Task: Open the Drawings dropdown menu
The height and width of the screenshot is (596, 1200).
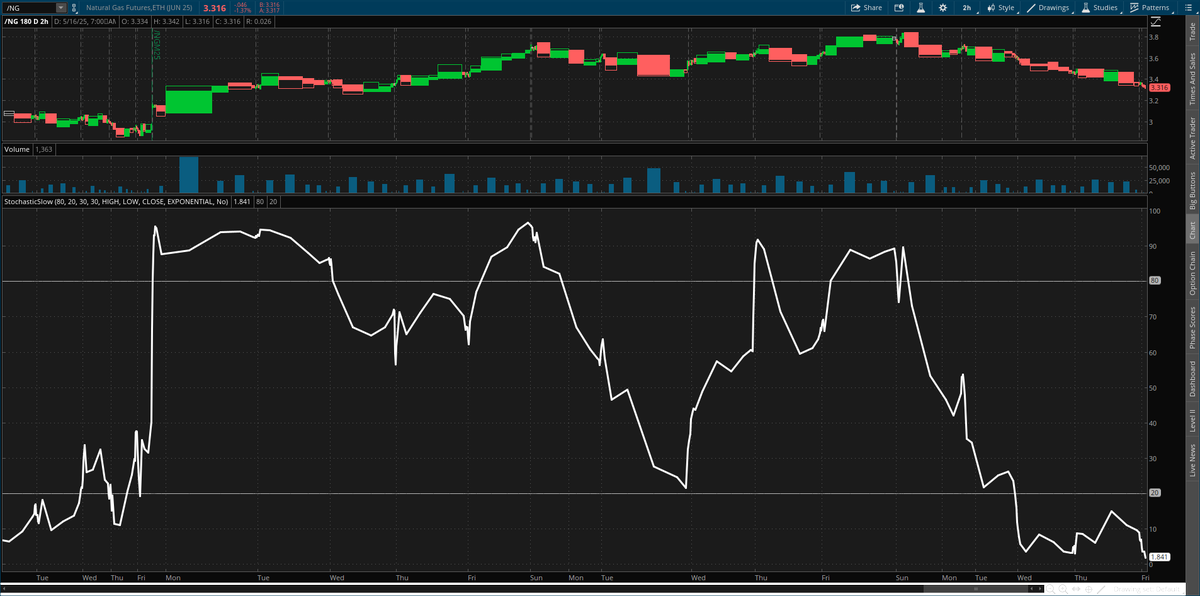Action: 1049,7
